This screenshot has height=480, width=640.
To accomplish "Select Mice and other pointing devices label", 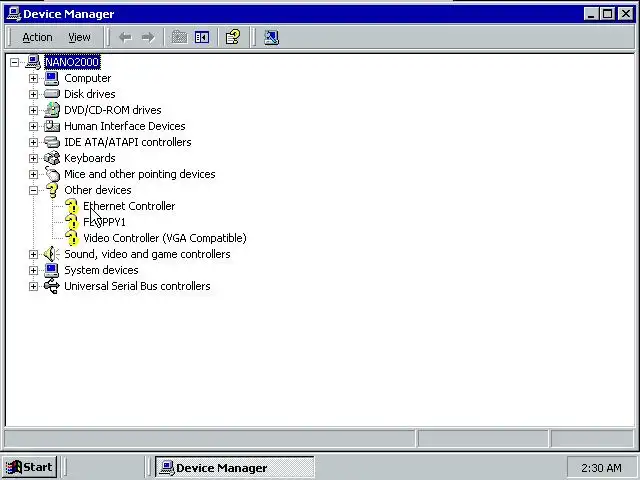I will point(140,174).
